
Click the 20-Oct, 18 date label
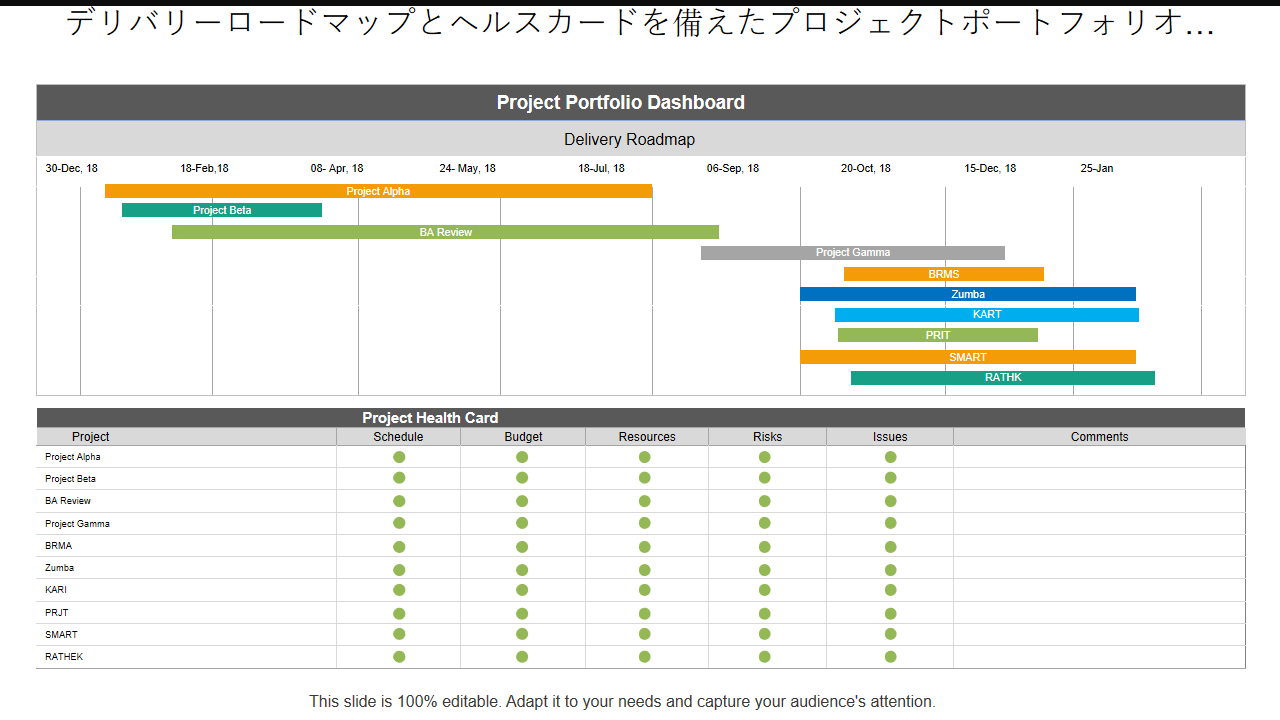pyautogui.click(x=866, y=168)
